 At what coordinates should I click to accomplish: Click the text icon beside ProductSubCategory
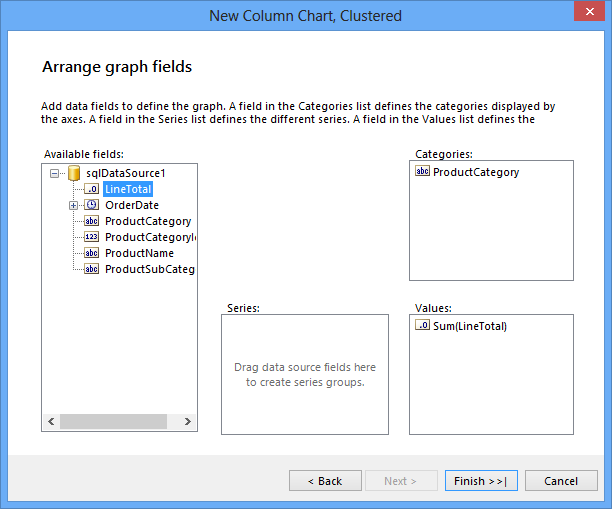click(91, 269)
